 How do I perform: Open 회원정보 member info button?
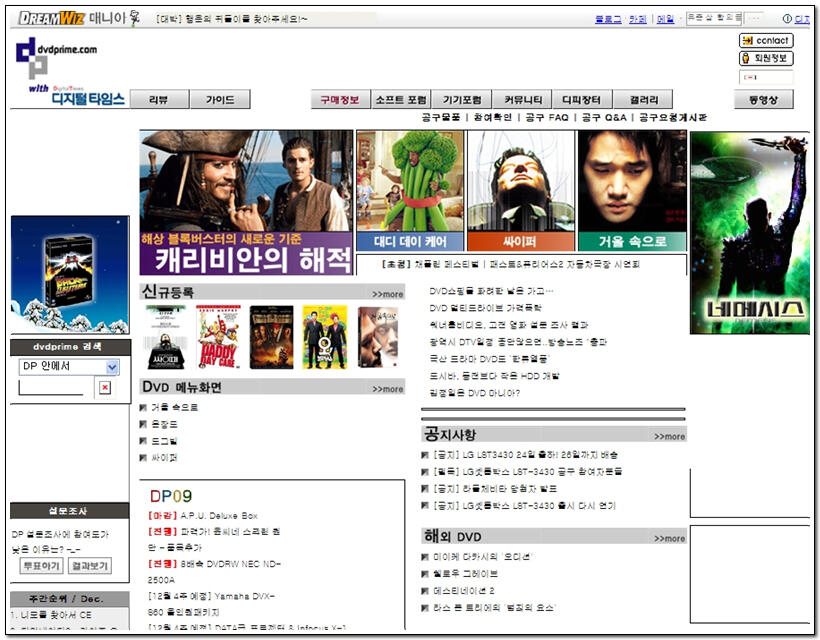766,58
